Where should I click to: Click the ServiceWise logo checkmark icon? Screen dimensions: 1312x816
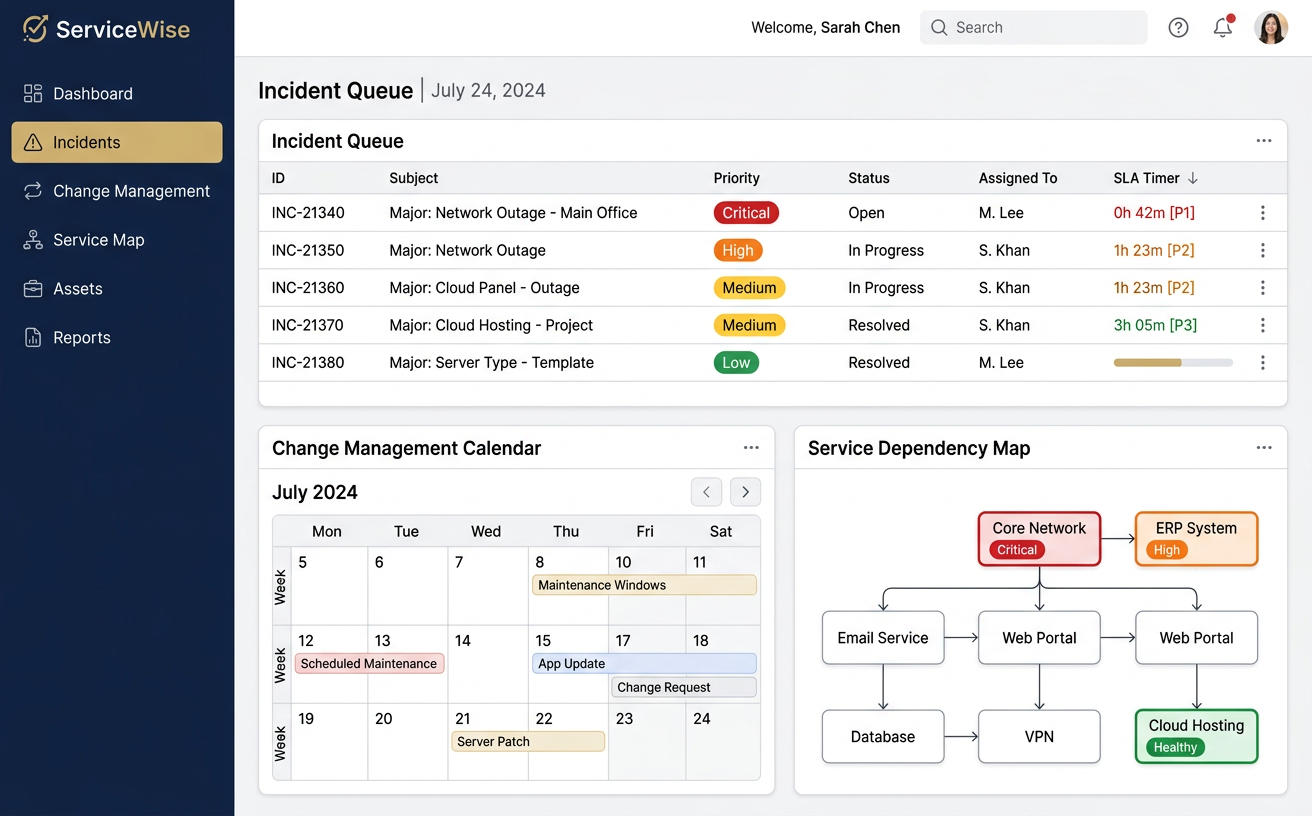(x=35, y=29)
